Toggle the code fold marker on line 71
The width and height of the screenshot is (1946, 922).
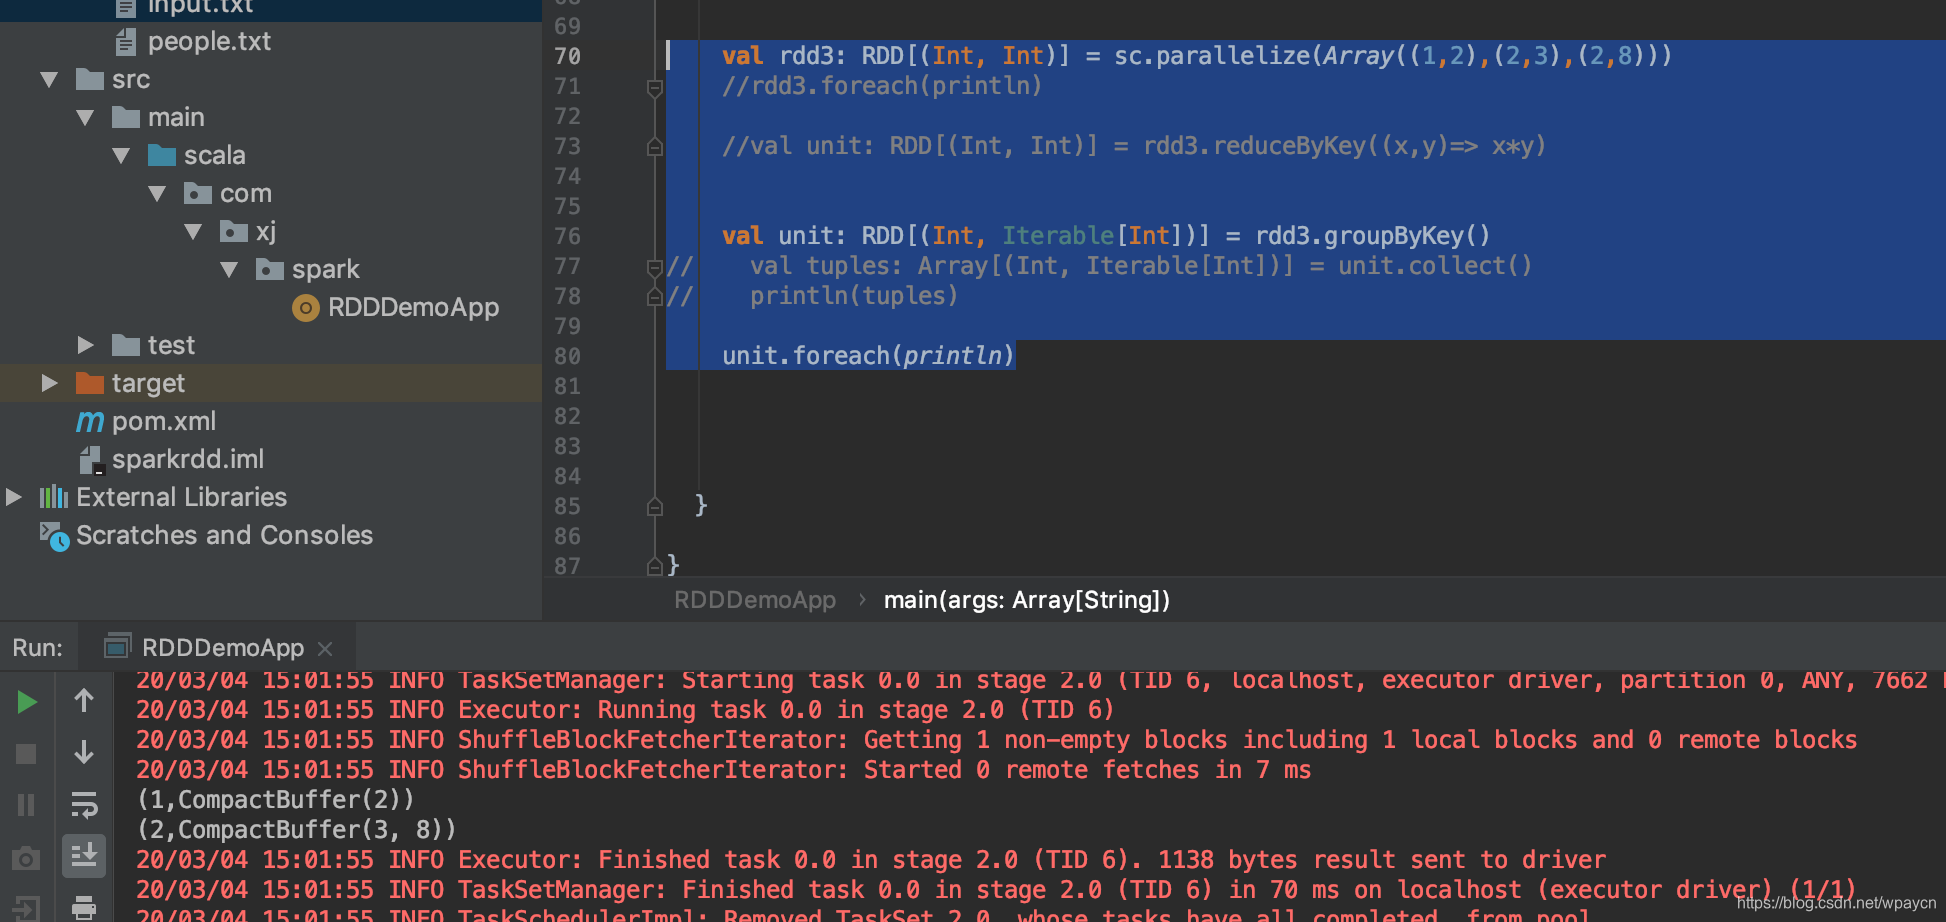pyautogui.click(x=655, y=88)
